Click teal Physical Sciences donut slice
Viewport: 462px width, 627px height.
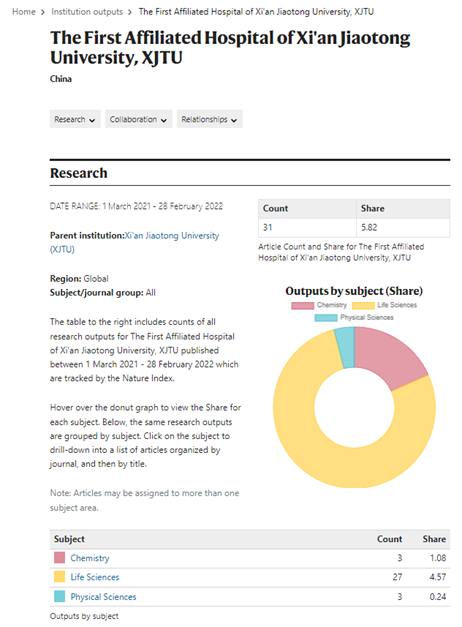click(345, 346)
